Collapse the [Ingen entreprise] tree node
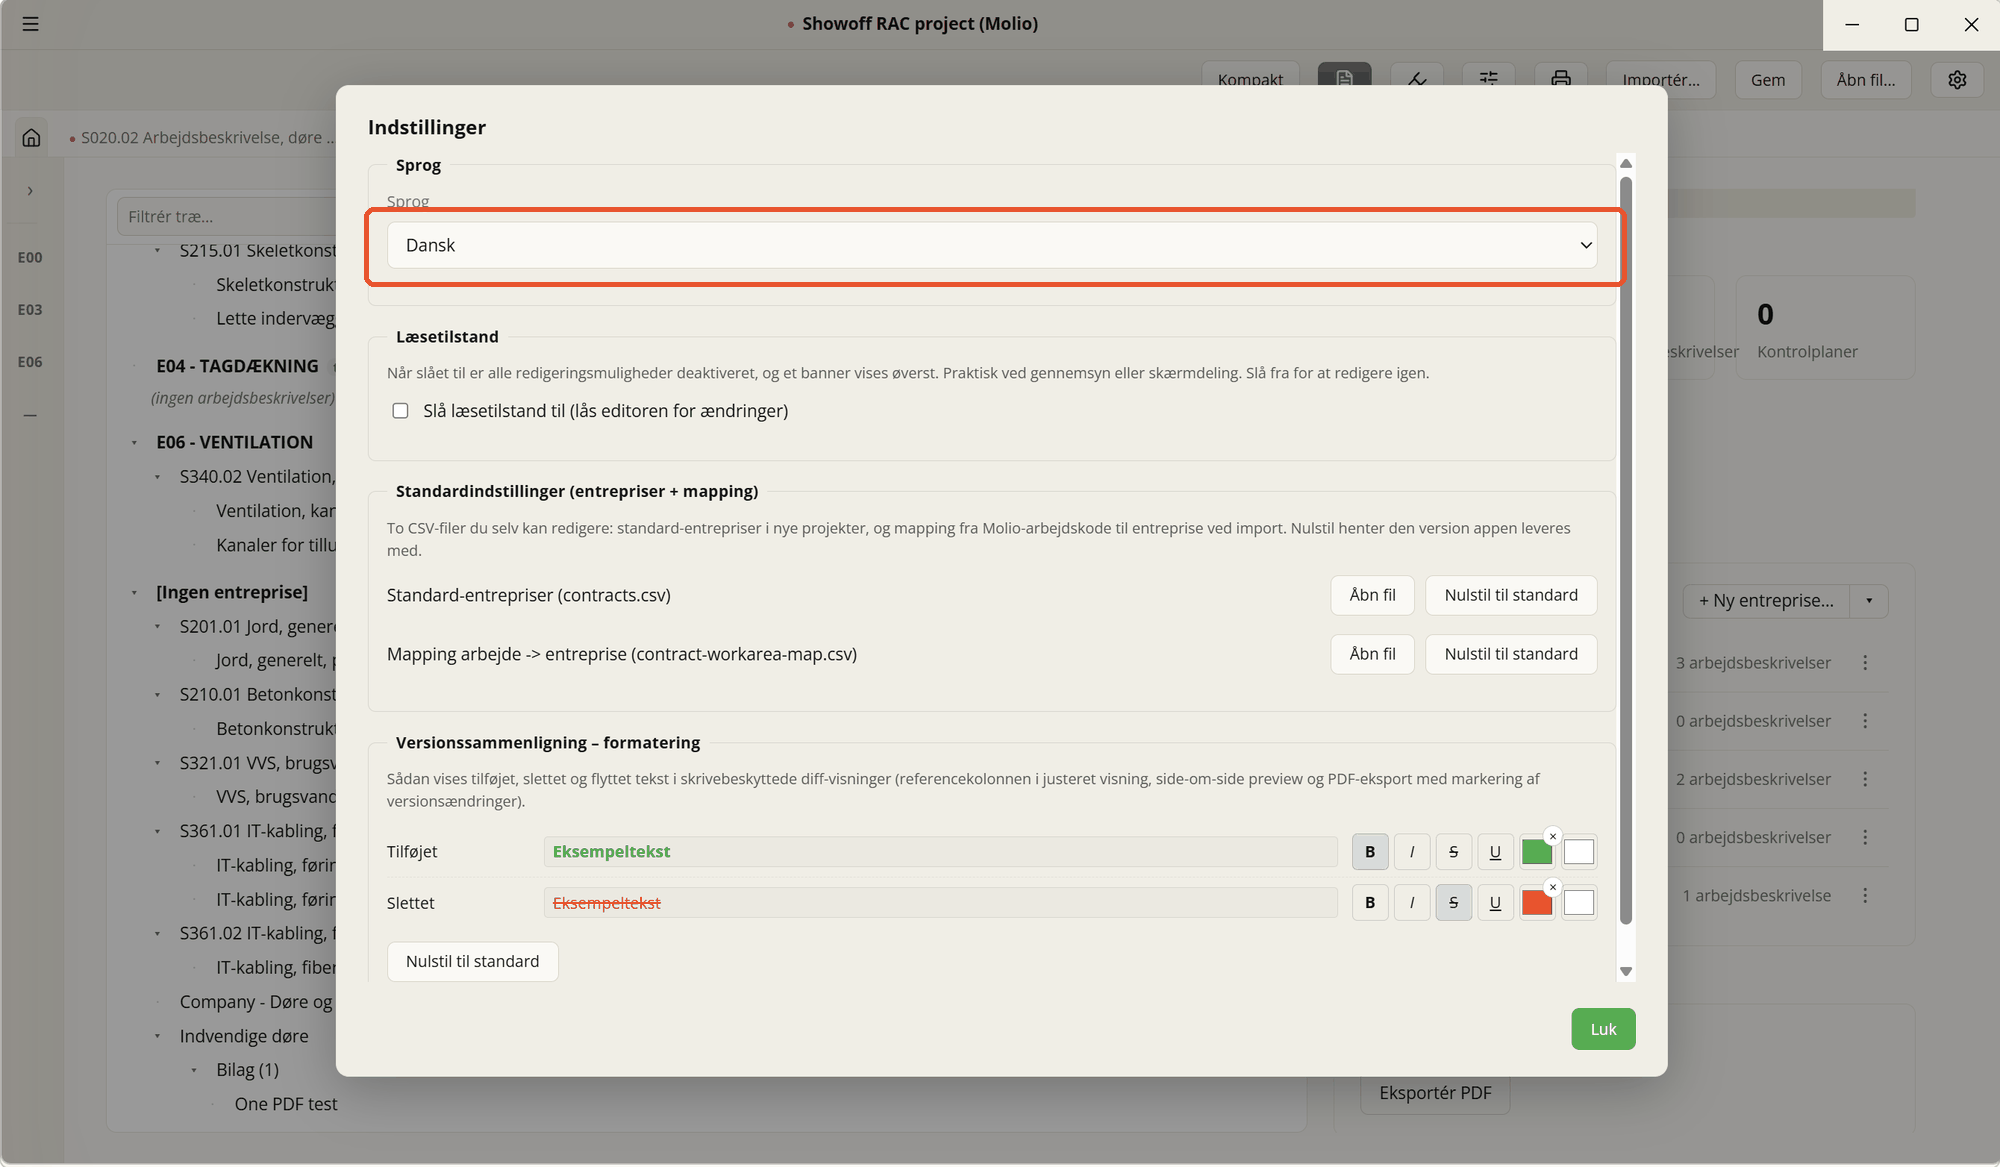The height and width of the screenshot is (1167, 2000). pyautogui.click(x=134, y=593)
